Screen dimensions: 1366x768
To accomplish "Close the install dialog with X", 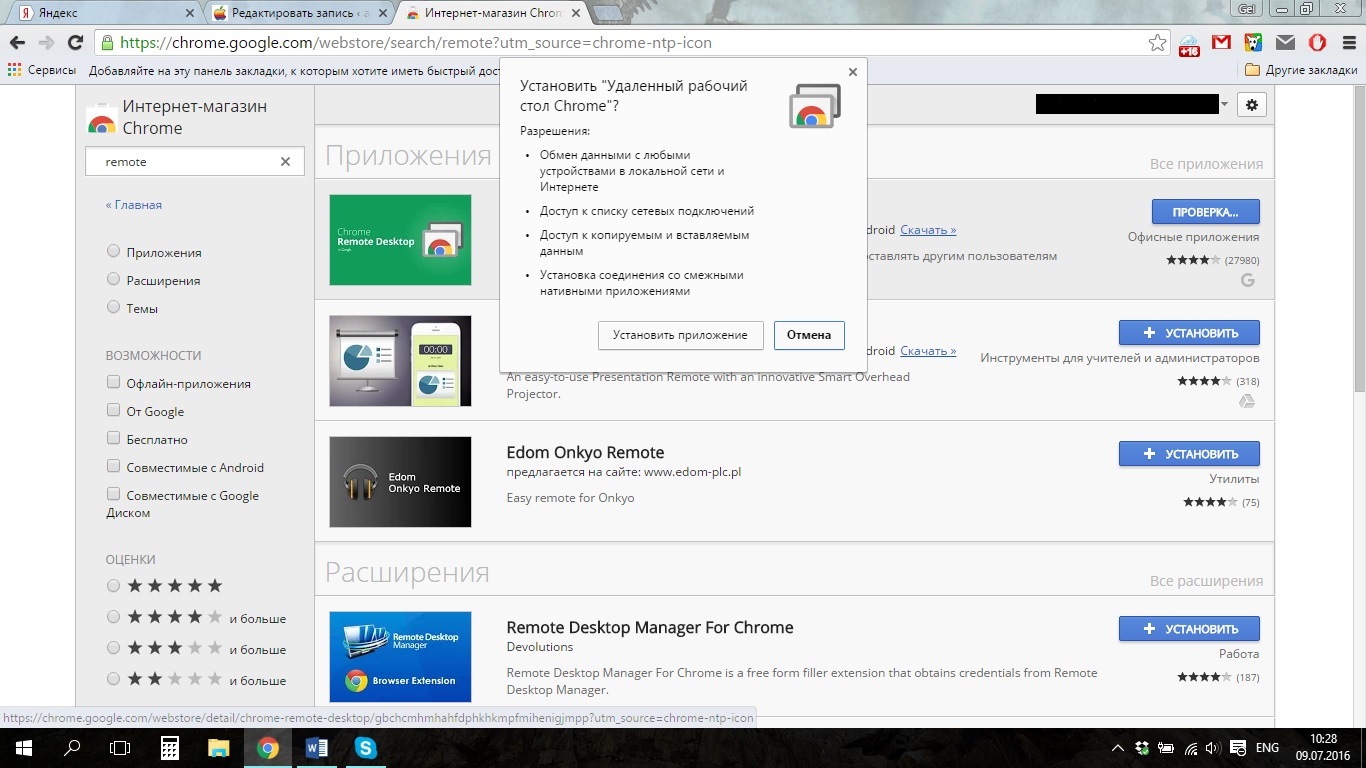I will tap(853, 72).
